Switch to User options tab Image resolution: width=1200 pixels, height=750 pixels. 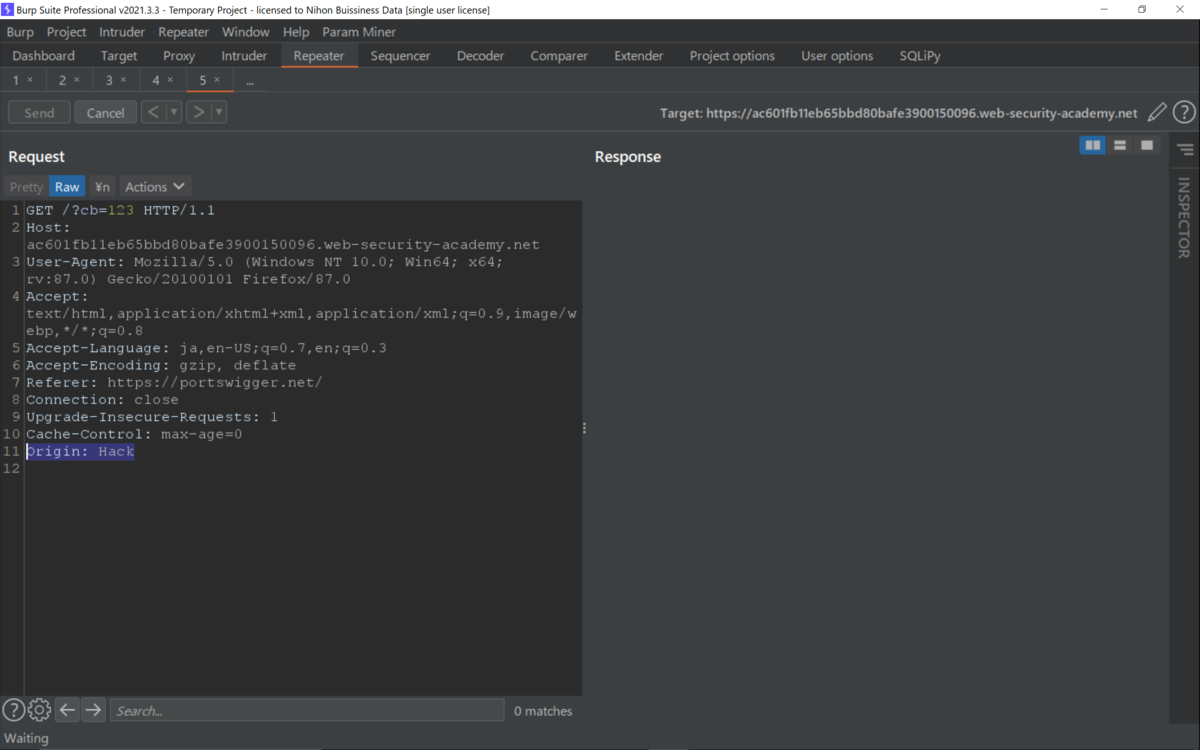(837, 56)
